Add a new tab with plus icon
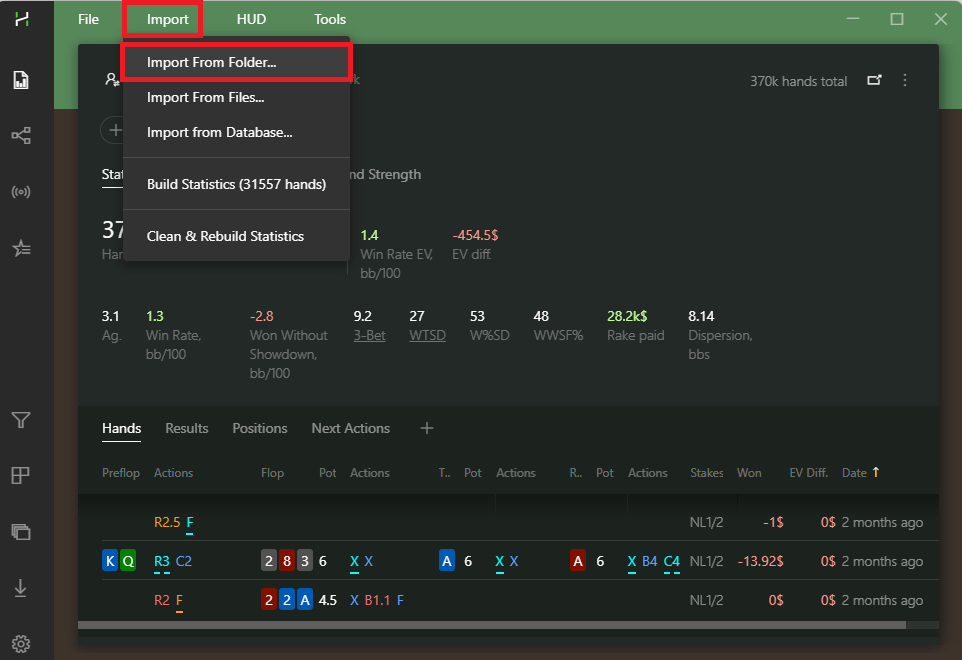Screen dimensions: 962x660 (x=427, y=428)
